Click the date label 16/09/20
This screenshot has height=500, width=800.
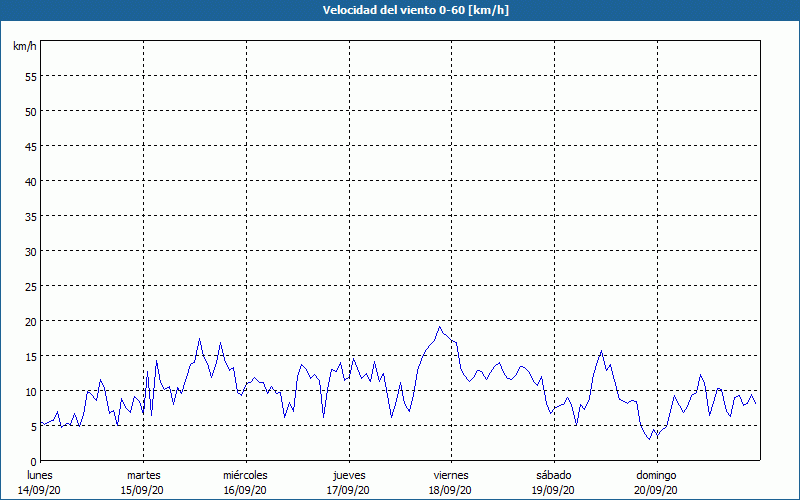[x=245, y=490]
